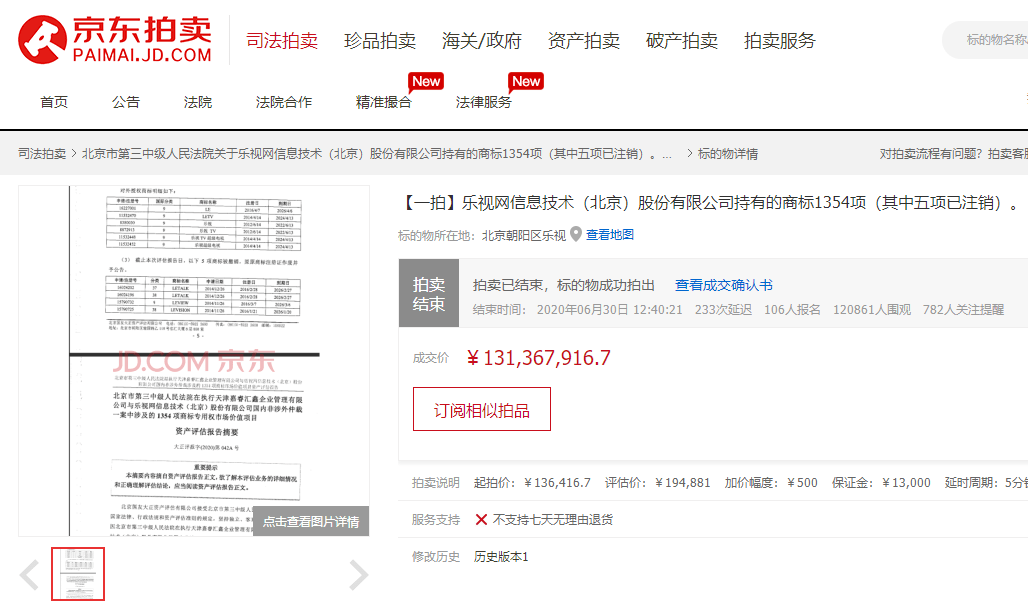Screen dimensions: 1028x609
Task: Open 公告 in sub navigation
Action: (126, 102)
